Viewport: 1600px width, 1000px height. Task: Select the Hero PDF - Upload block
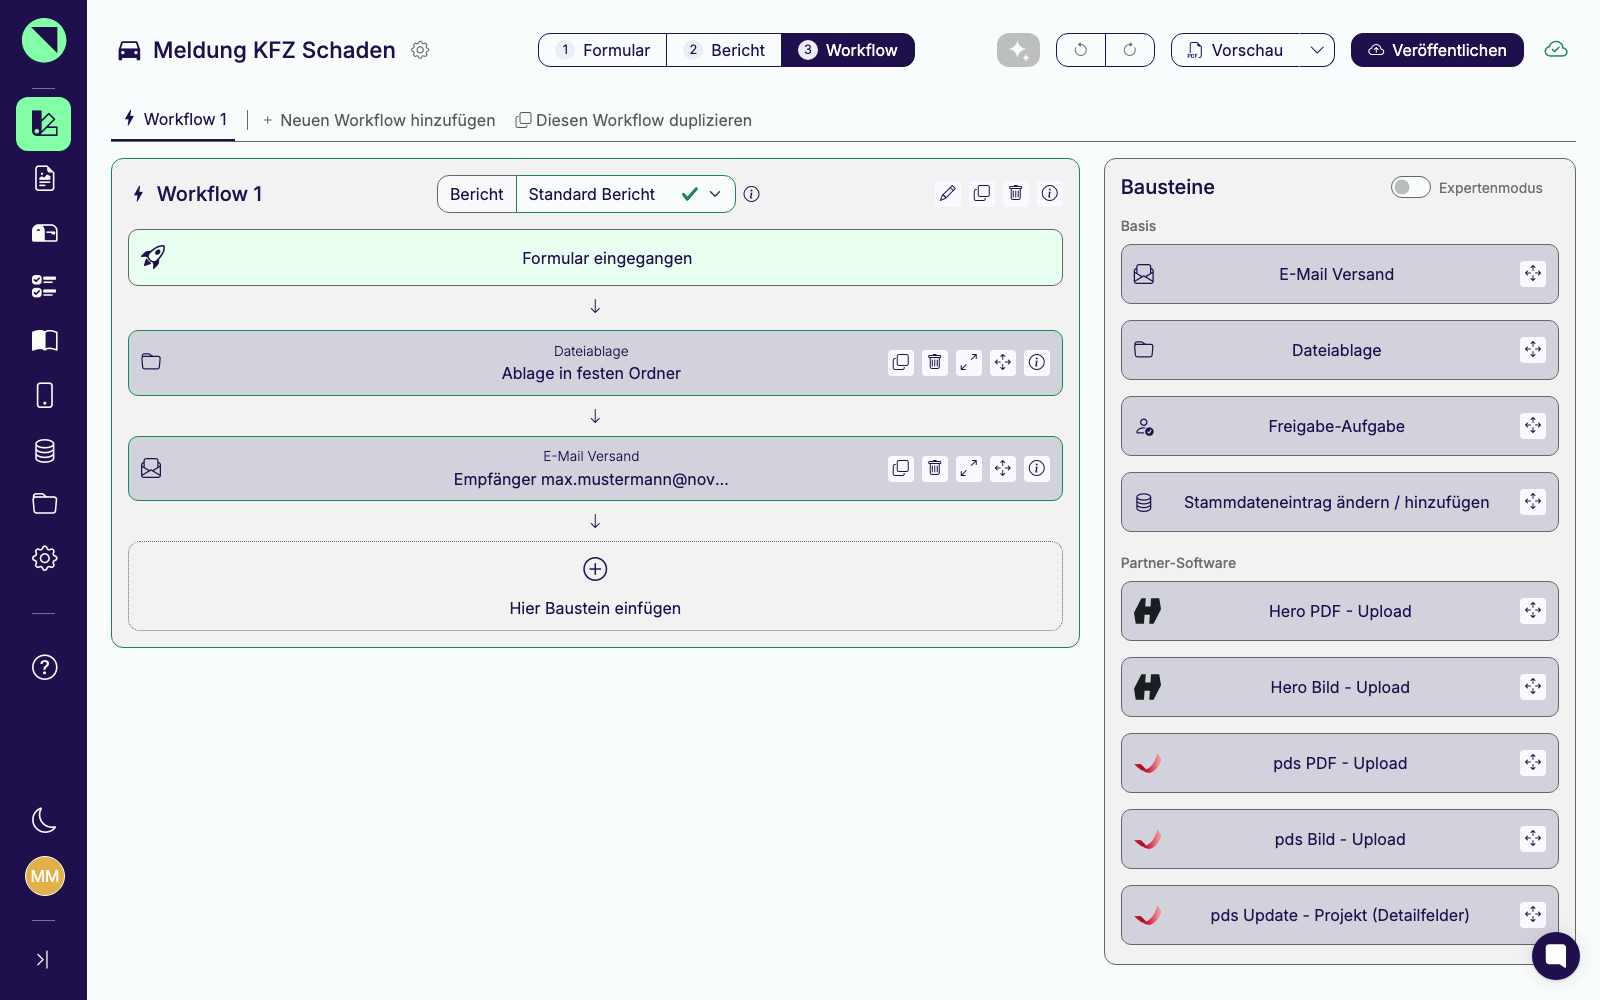point(1340,611)
